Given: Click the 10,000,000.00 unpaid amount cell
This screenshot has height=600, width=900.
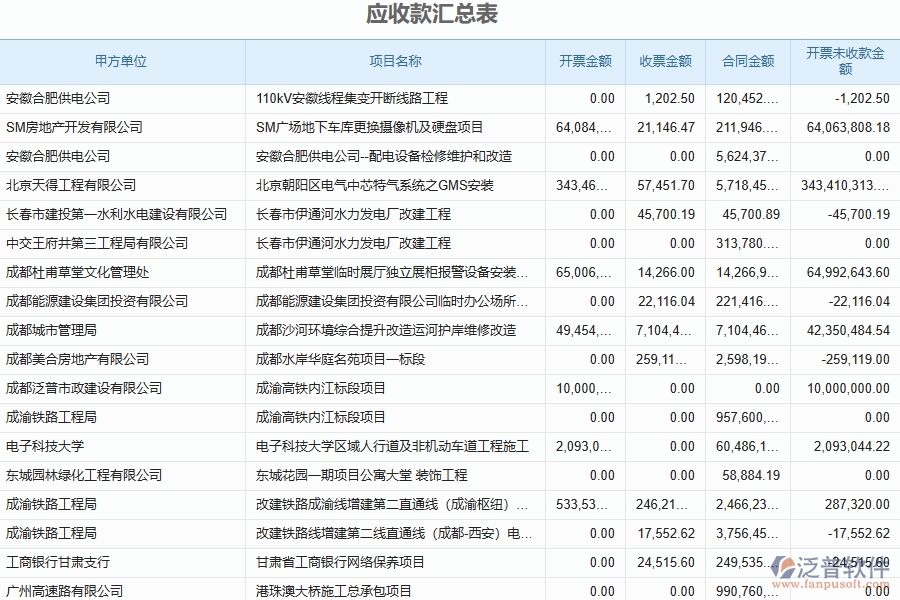Looking at the screenshot, I should pyautogui.click(x=847, y=388).
